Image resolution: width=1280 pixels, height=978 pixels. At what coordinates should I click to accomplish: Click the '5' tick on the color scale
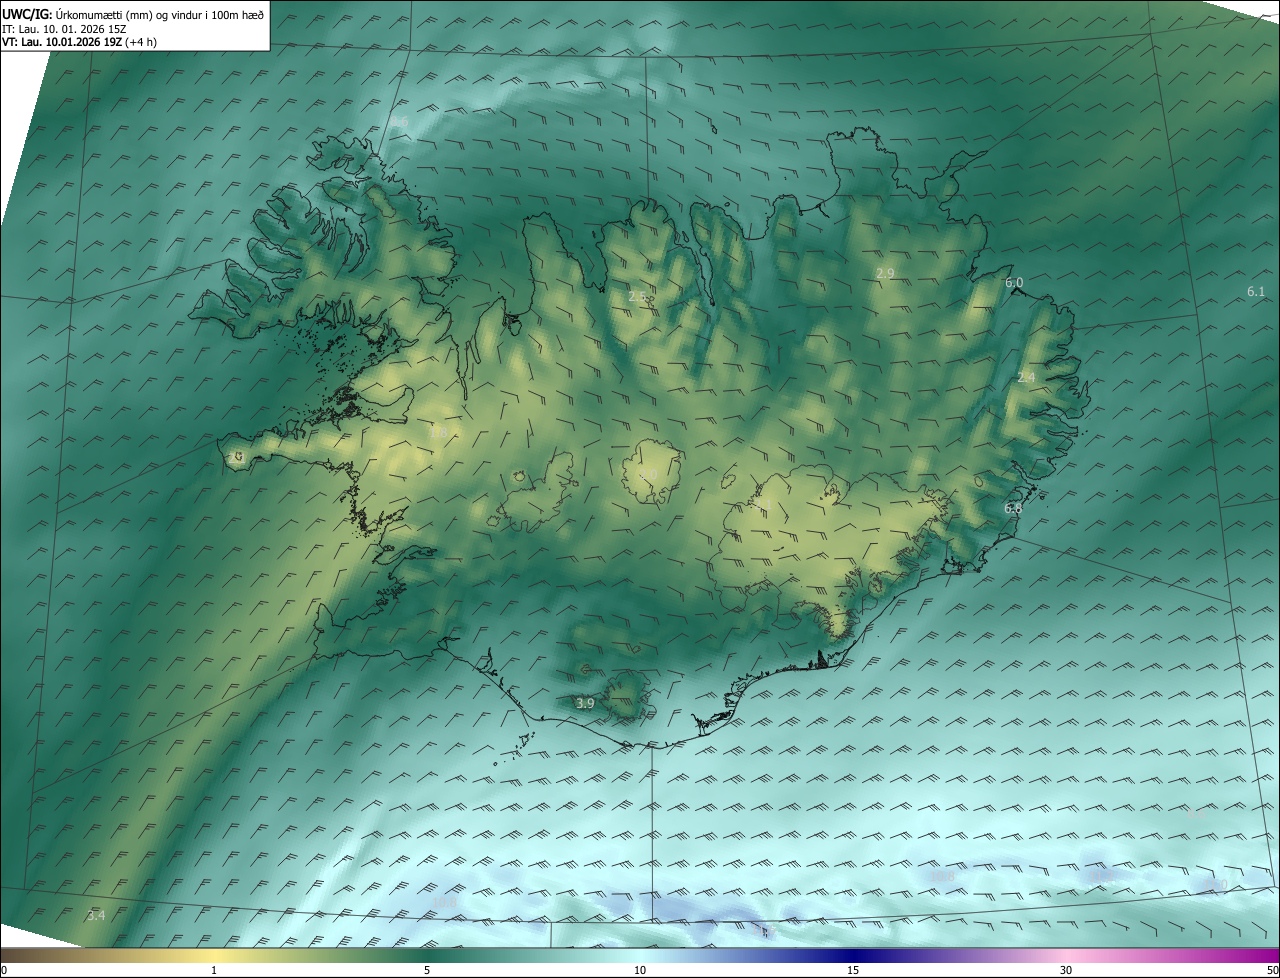click(x=427, y=971)
